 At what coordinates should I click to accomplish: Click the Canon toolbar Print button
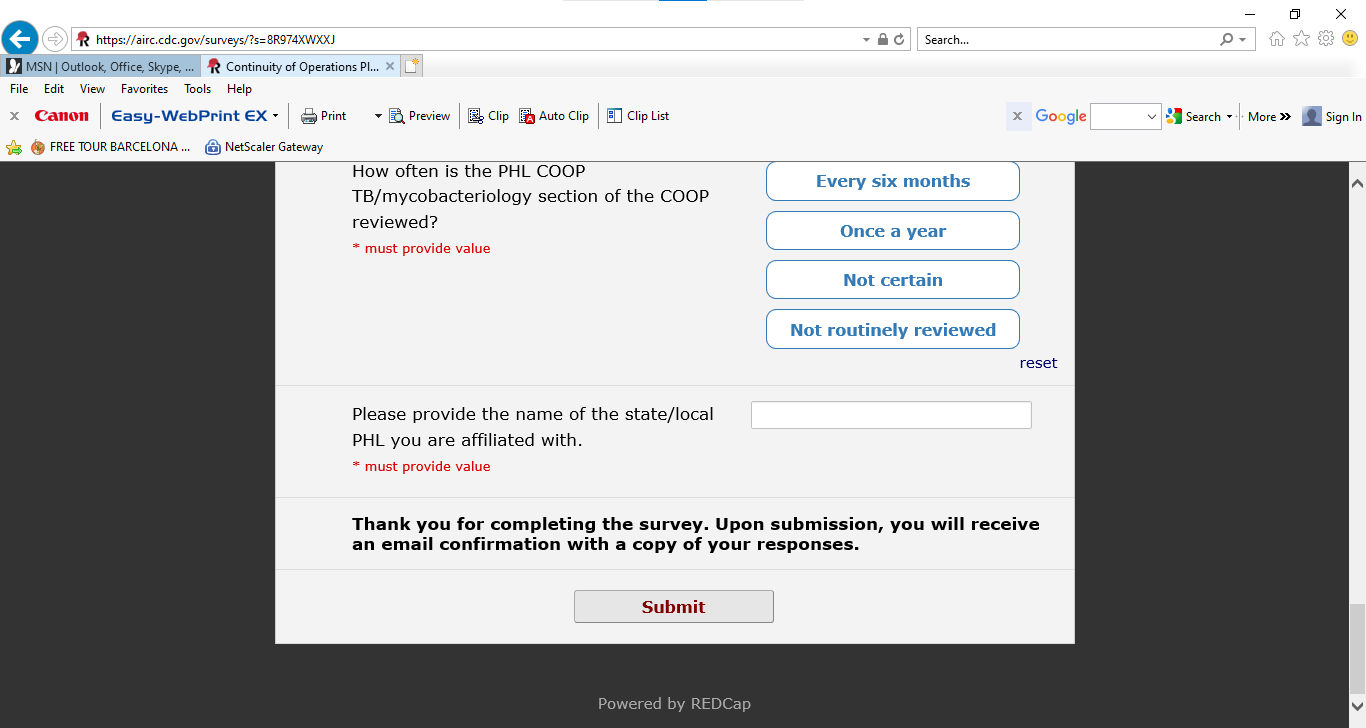(x=324, y=116)
